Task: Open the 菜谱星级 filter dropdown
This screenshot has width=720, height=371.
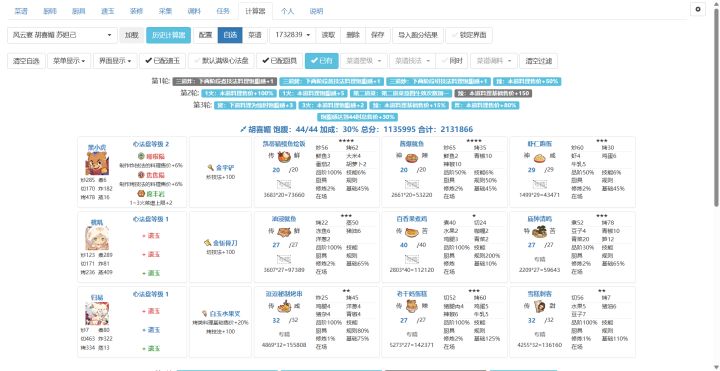Action: [x=363, y=61]
